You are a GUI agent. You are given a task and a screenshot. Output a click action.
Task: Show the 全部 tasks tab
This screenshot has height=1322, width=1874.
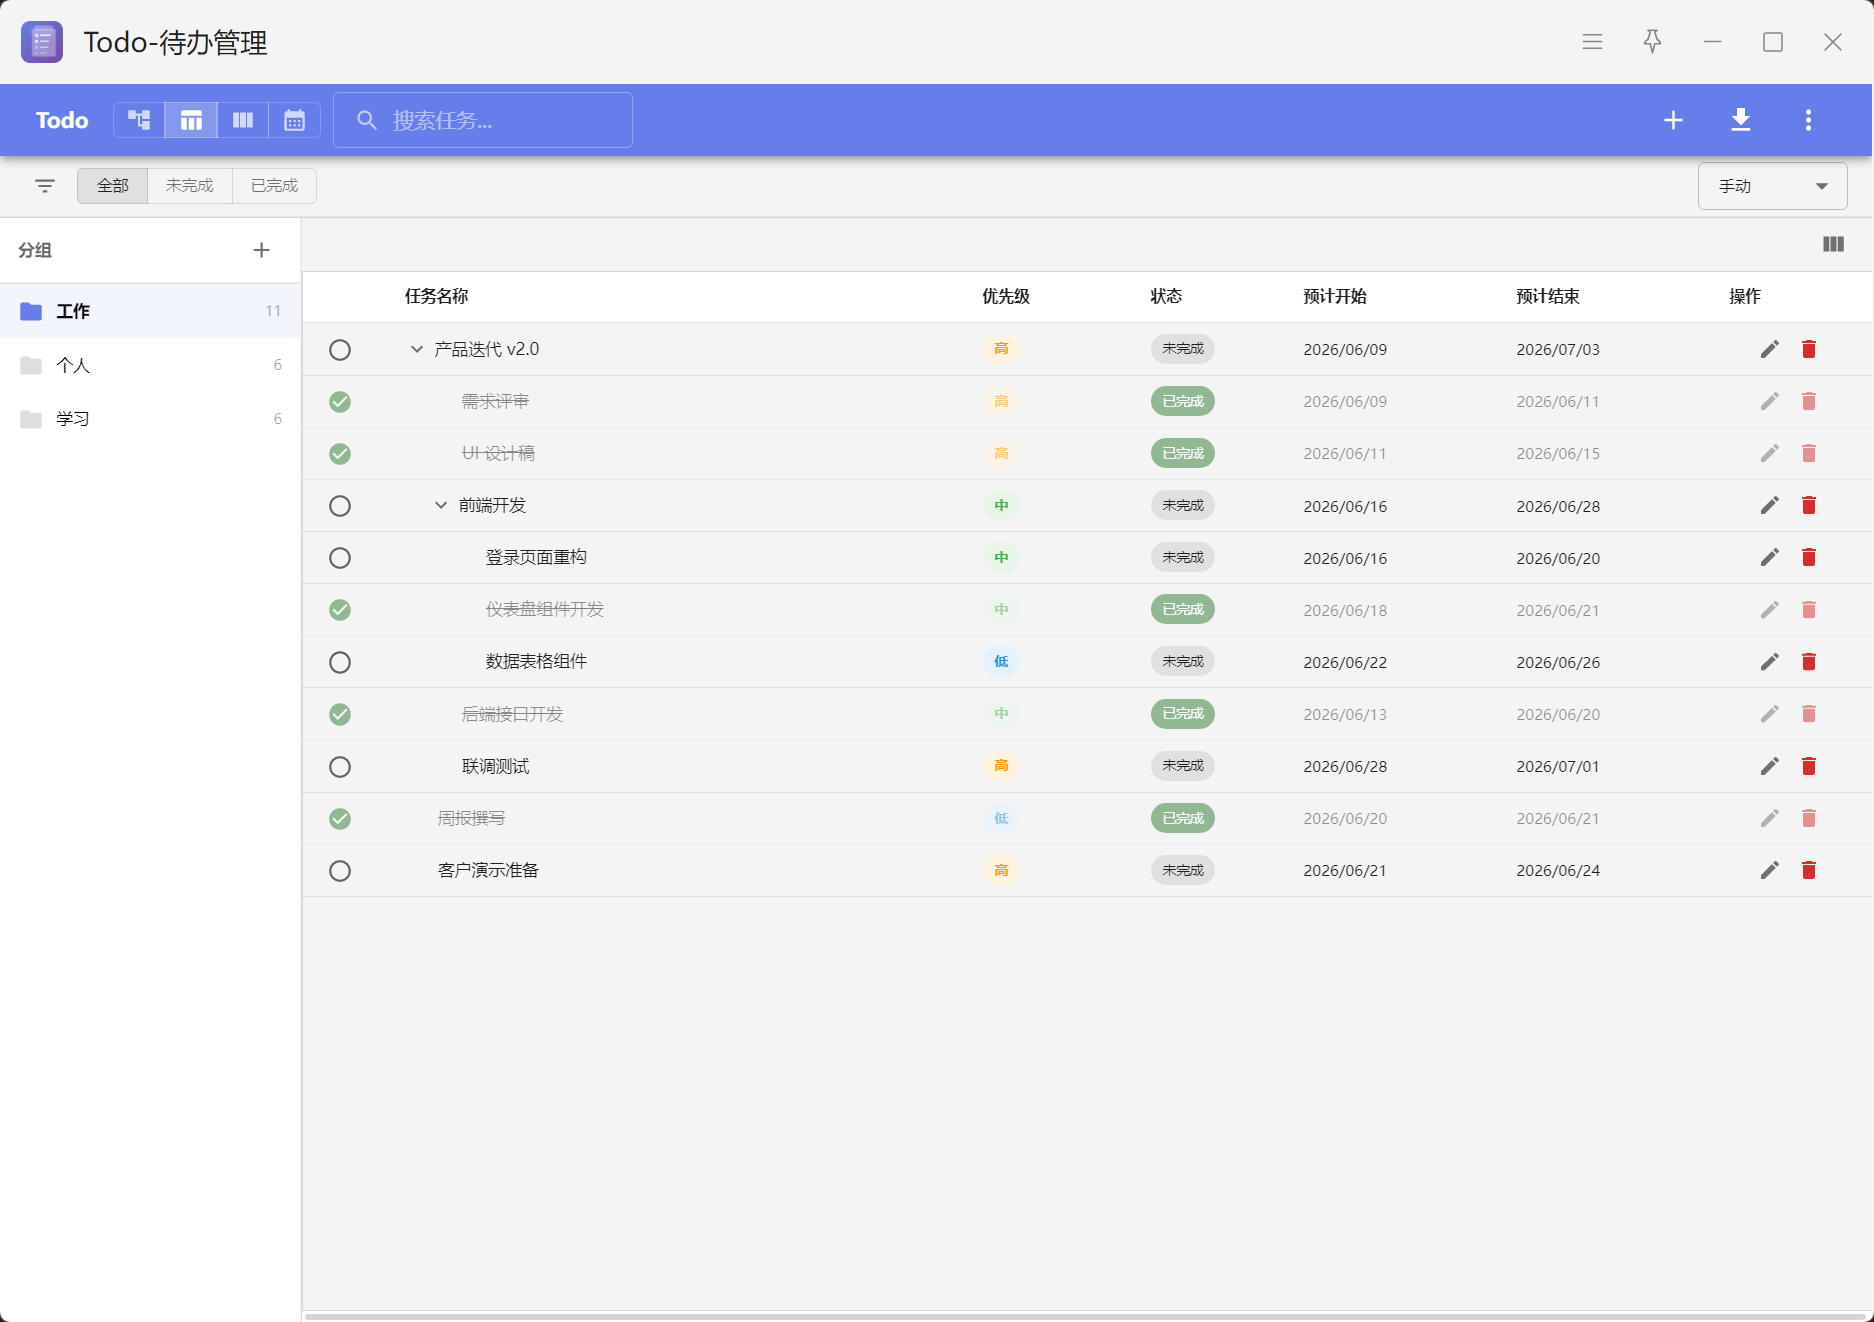pyautogui.click(x=113, y=186)
